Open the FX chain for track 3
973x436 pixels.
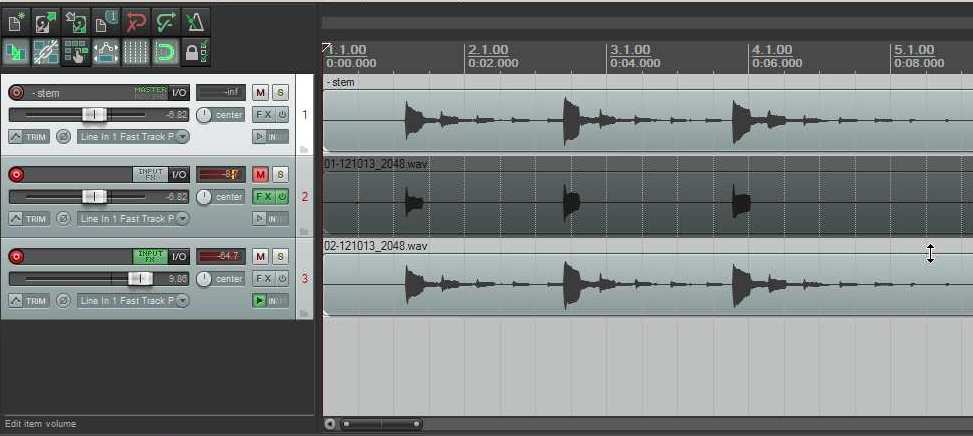264,278
